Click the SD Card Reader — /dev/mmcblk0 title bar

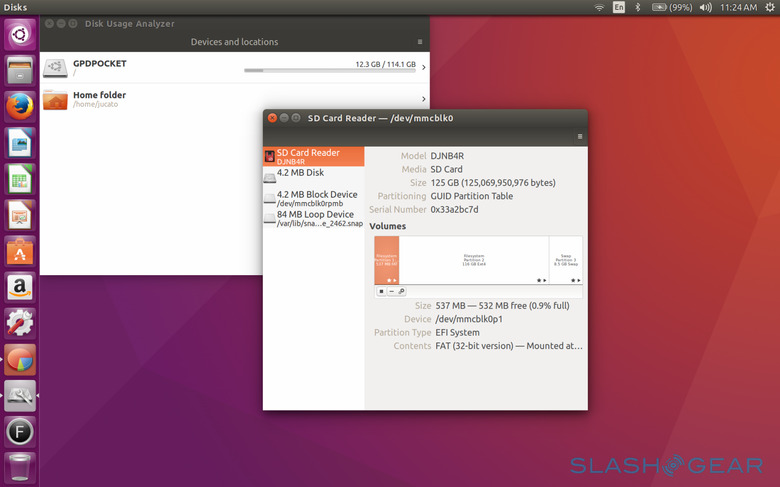(381, 118)
